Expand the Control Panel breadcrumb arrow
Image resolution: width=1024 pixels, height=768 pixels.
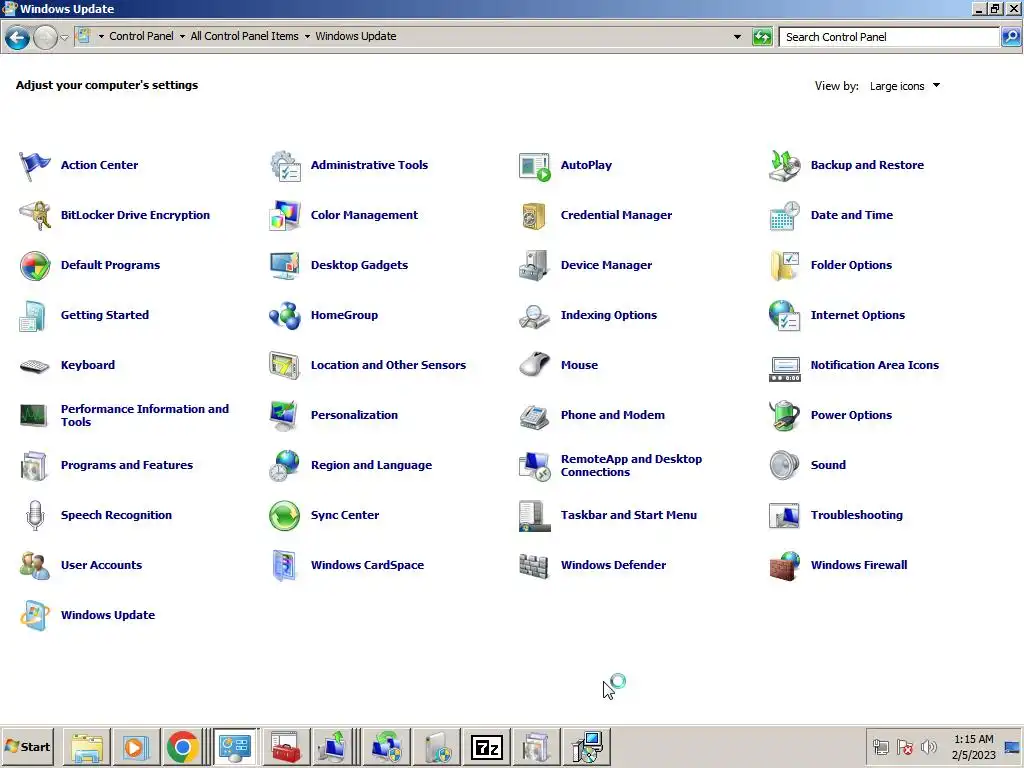182,37
